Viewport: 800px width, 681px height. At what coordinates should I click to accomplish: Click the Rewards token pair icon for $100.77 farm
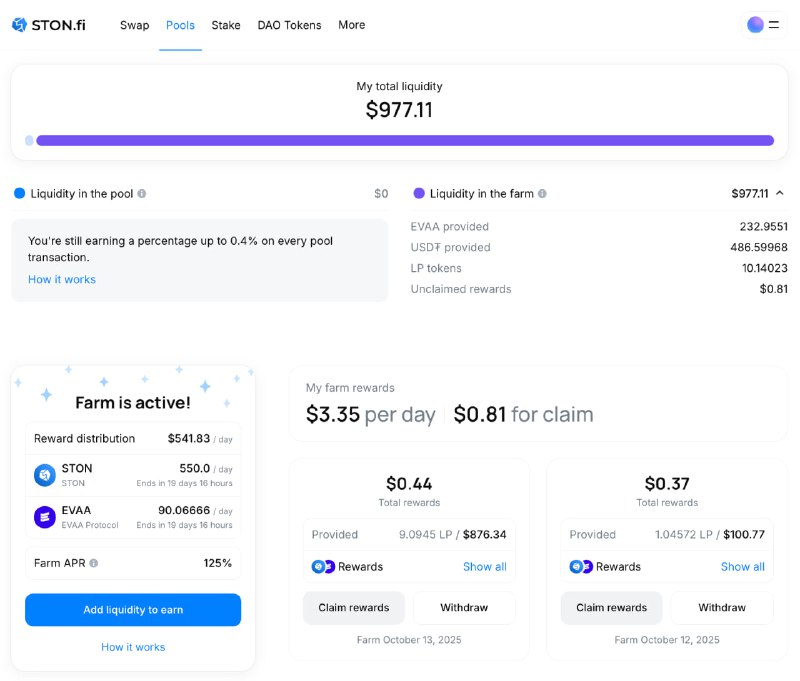(x=579, y=567)
